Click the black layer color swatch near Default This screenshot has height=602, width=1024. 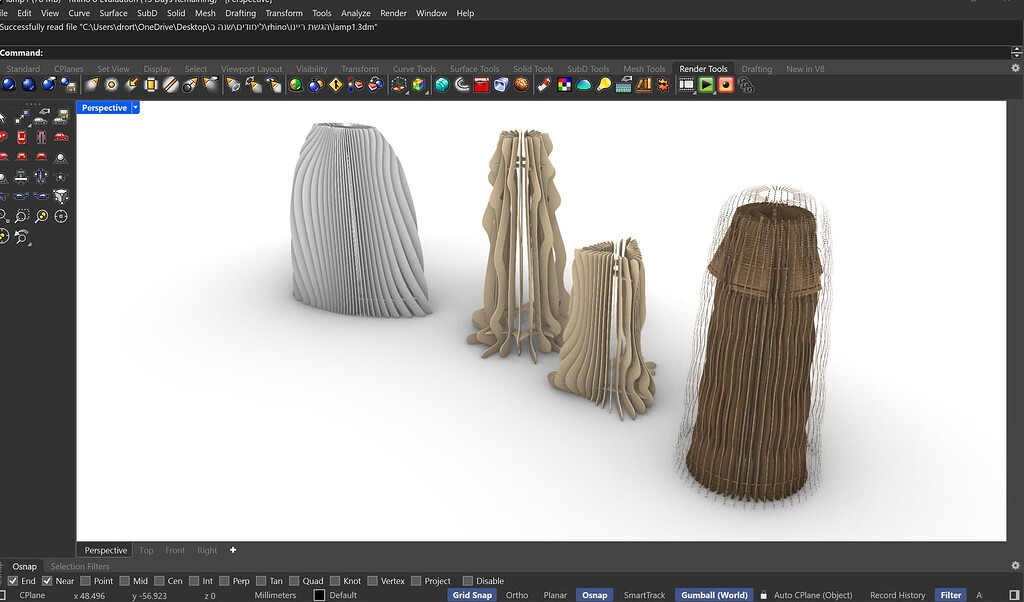(318, 595)
